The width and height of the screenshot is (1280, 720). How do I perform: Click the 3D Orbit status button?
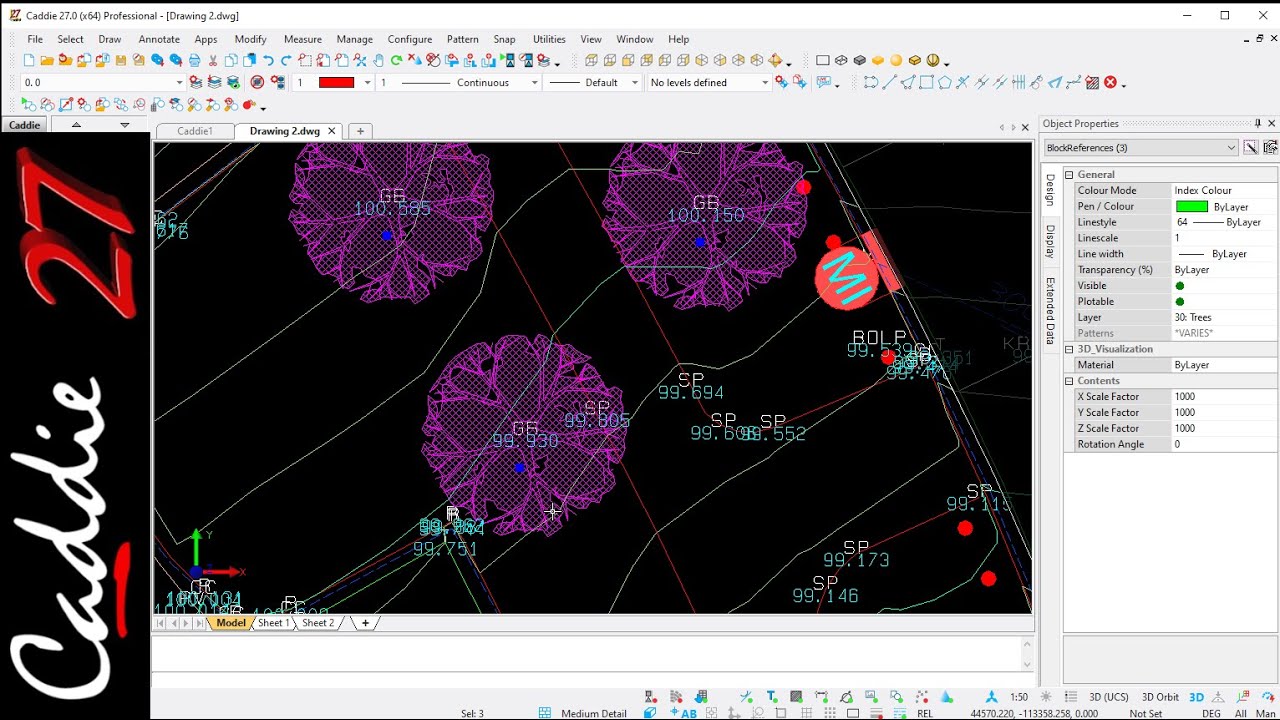click(x=1160, y=697)
